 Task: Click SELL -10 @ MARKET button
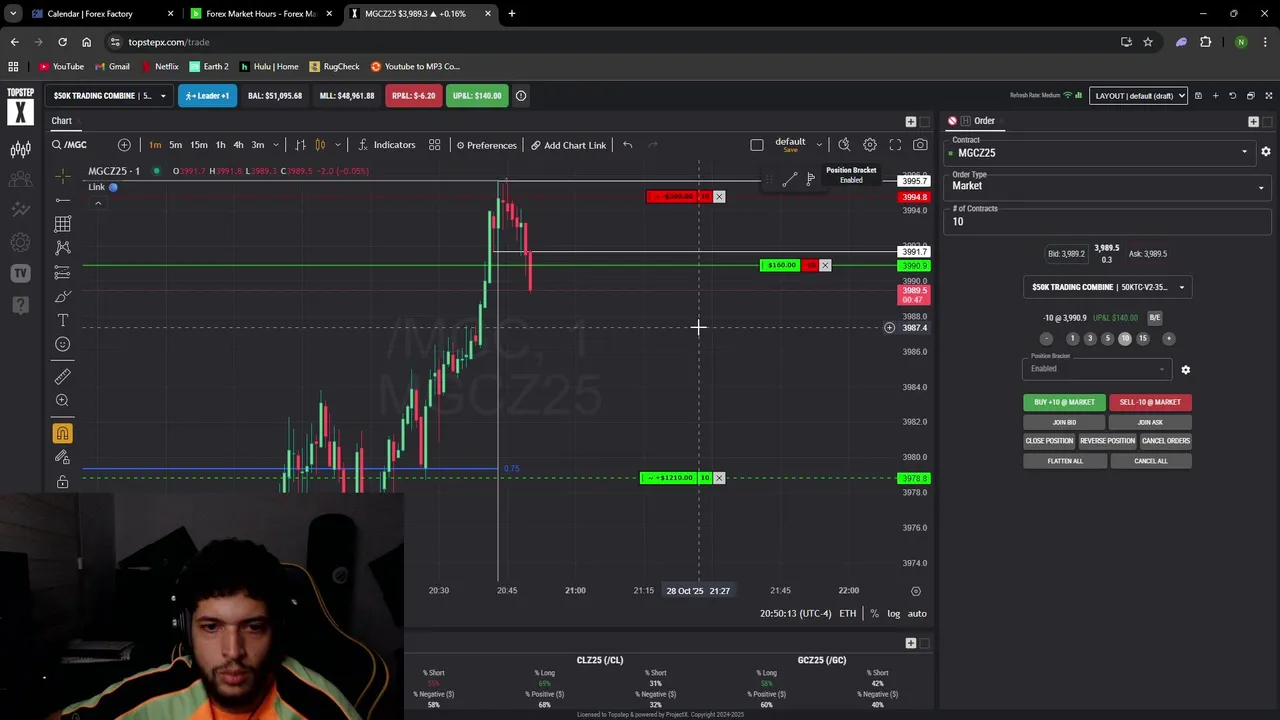coord(1150,402)
